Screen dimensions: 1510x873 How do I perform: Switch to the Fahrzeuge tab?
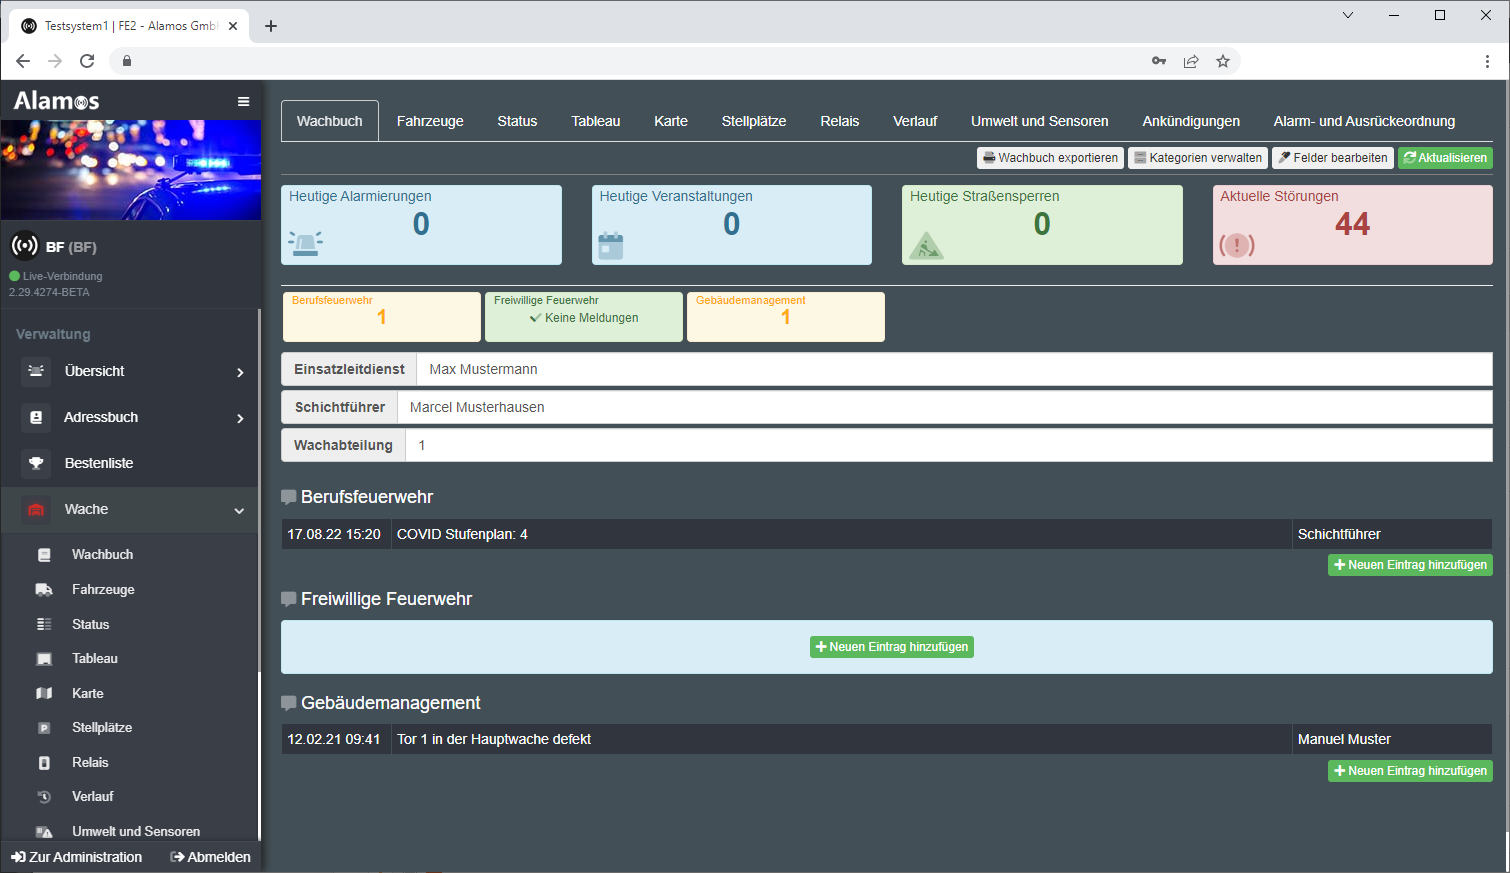(430, 121)
